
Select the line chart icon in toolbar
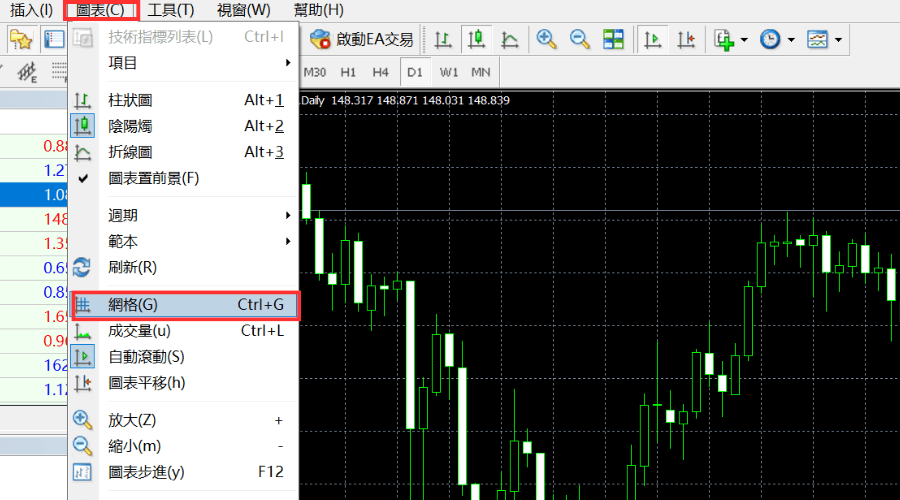point(509,39)
